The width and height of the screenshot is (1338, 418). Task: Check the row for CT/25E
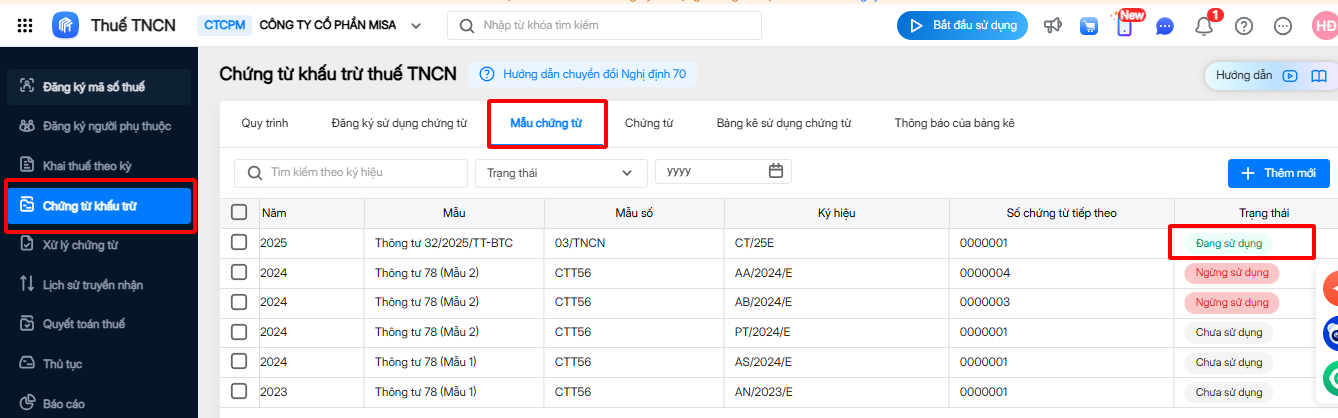[239, 242]
